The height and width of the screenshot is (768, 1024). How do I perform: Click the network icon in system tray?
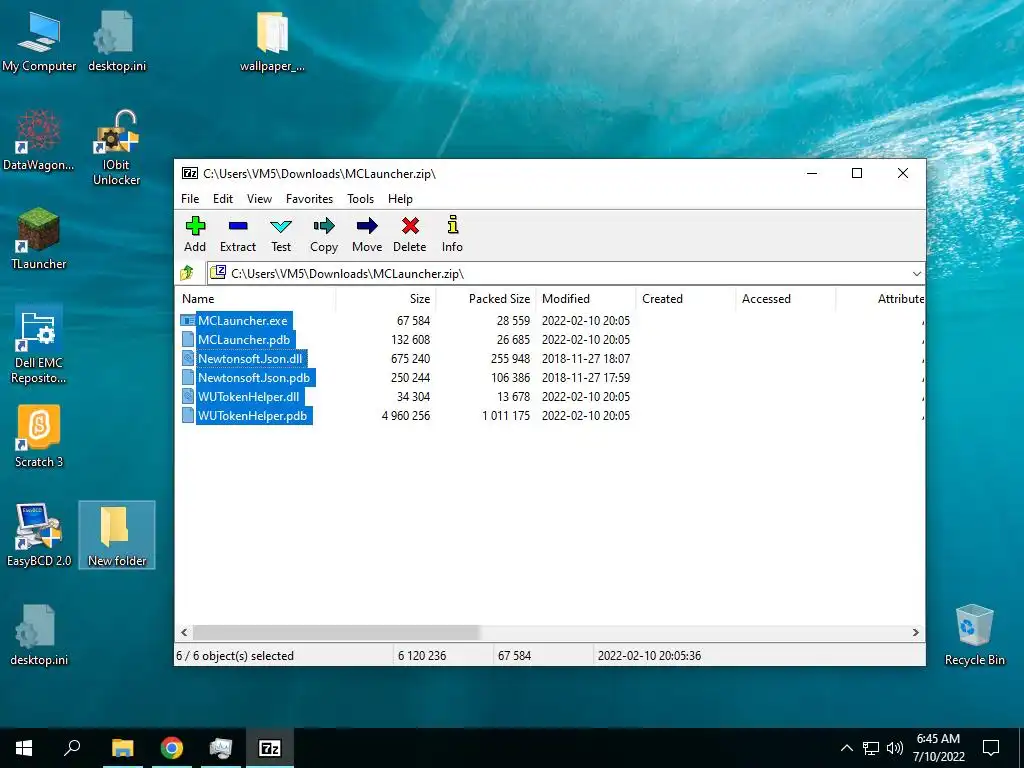coord(871,748)
